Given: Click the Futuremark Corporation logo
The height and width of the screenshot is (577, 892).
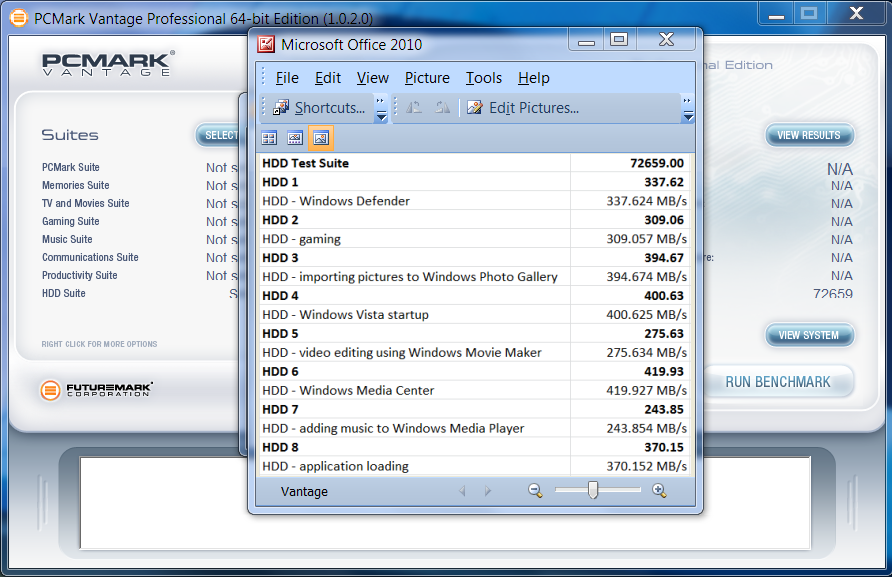Looking at the screenshot, I should 97,389.
